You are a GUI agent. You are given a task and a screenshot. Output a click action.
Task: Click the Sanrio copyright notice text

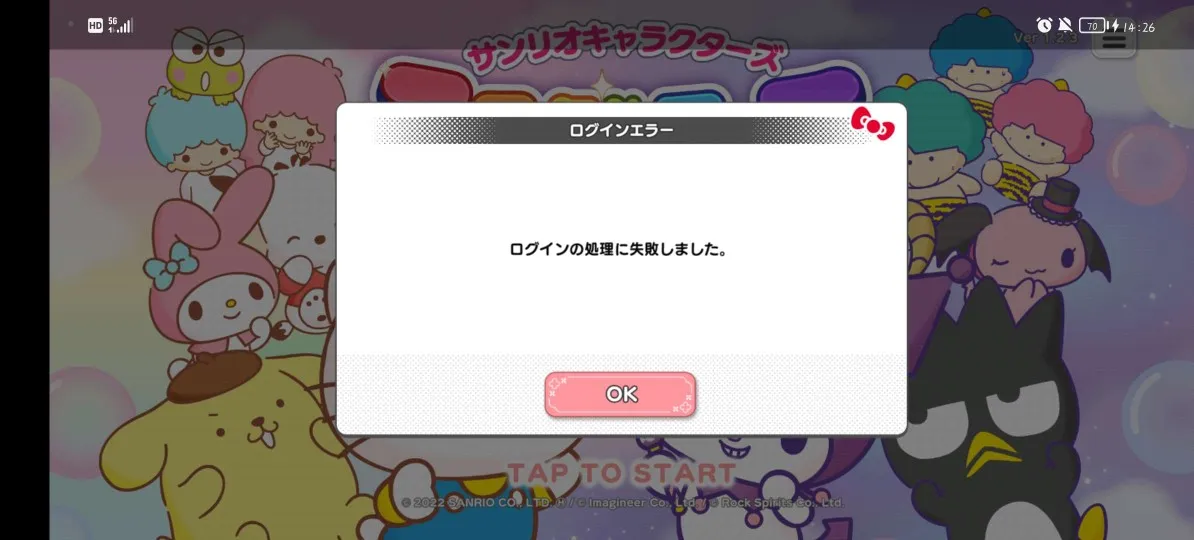pyautogui.click(x=622, y=503)
